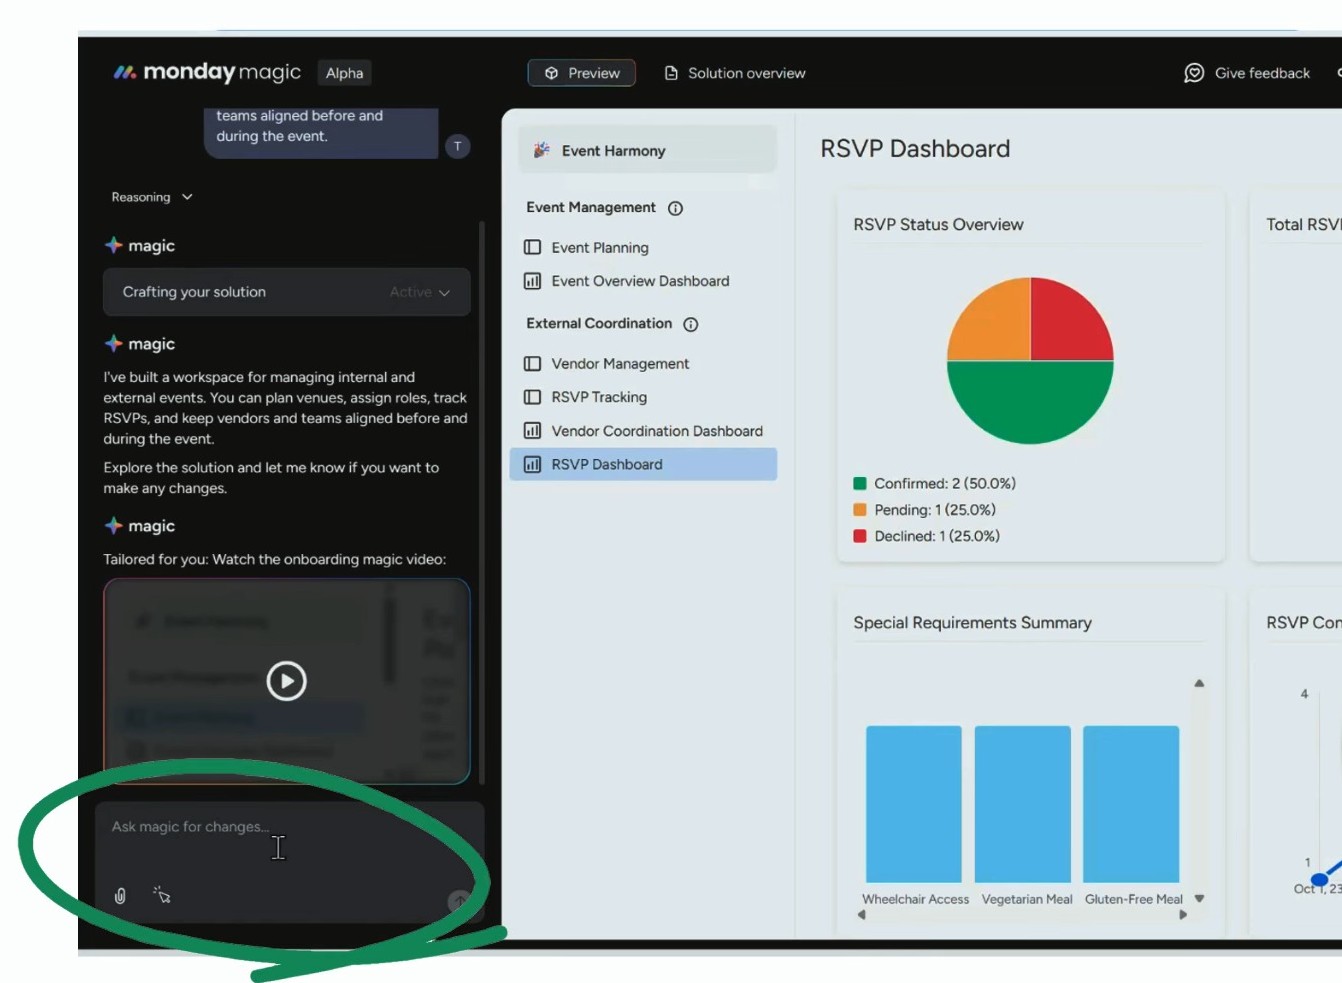Click the info icon beside Event Management

point(675,208)
